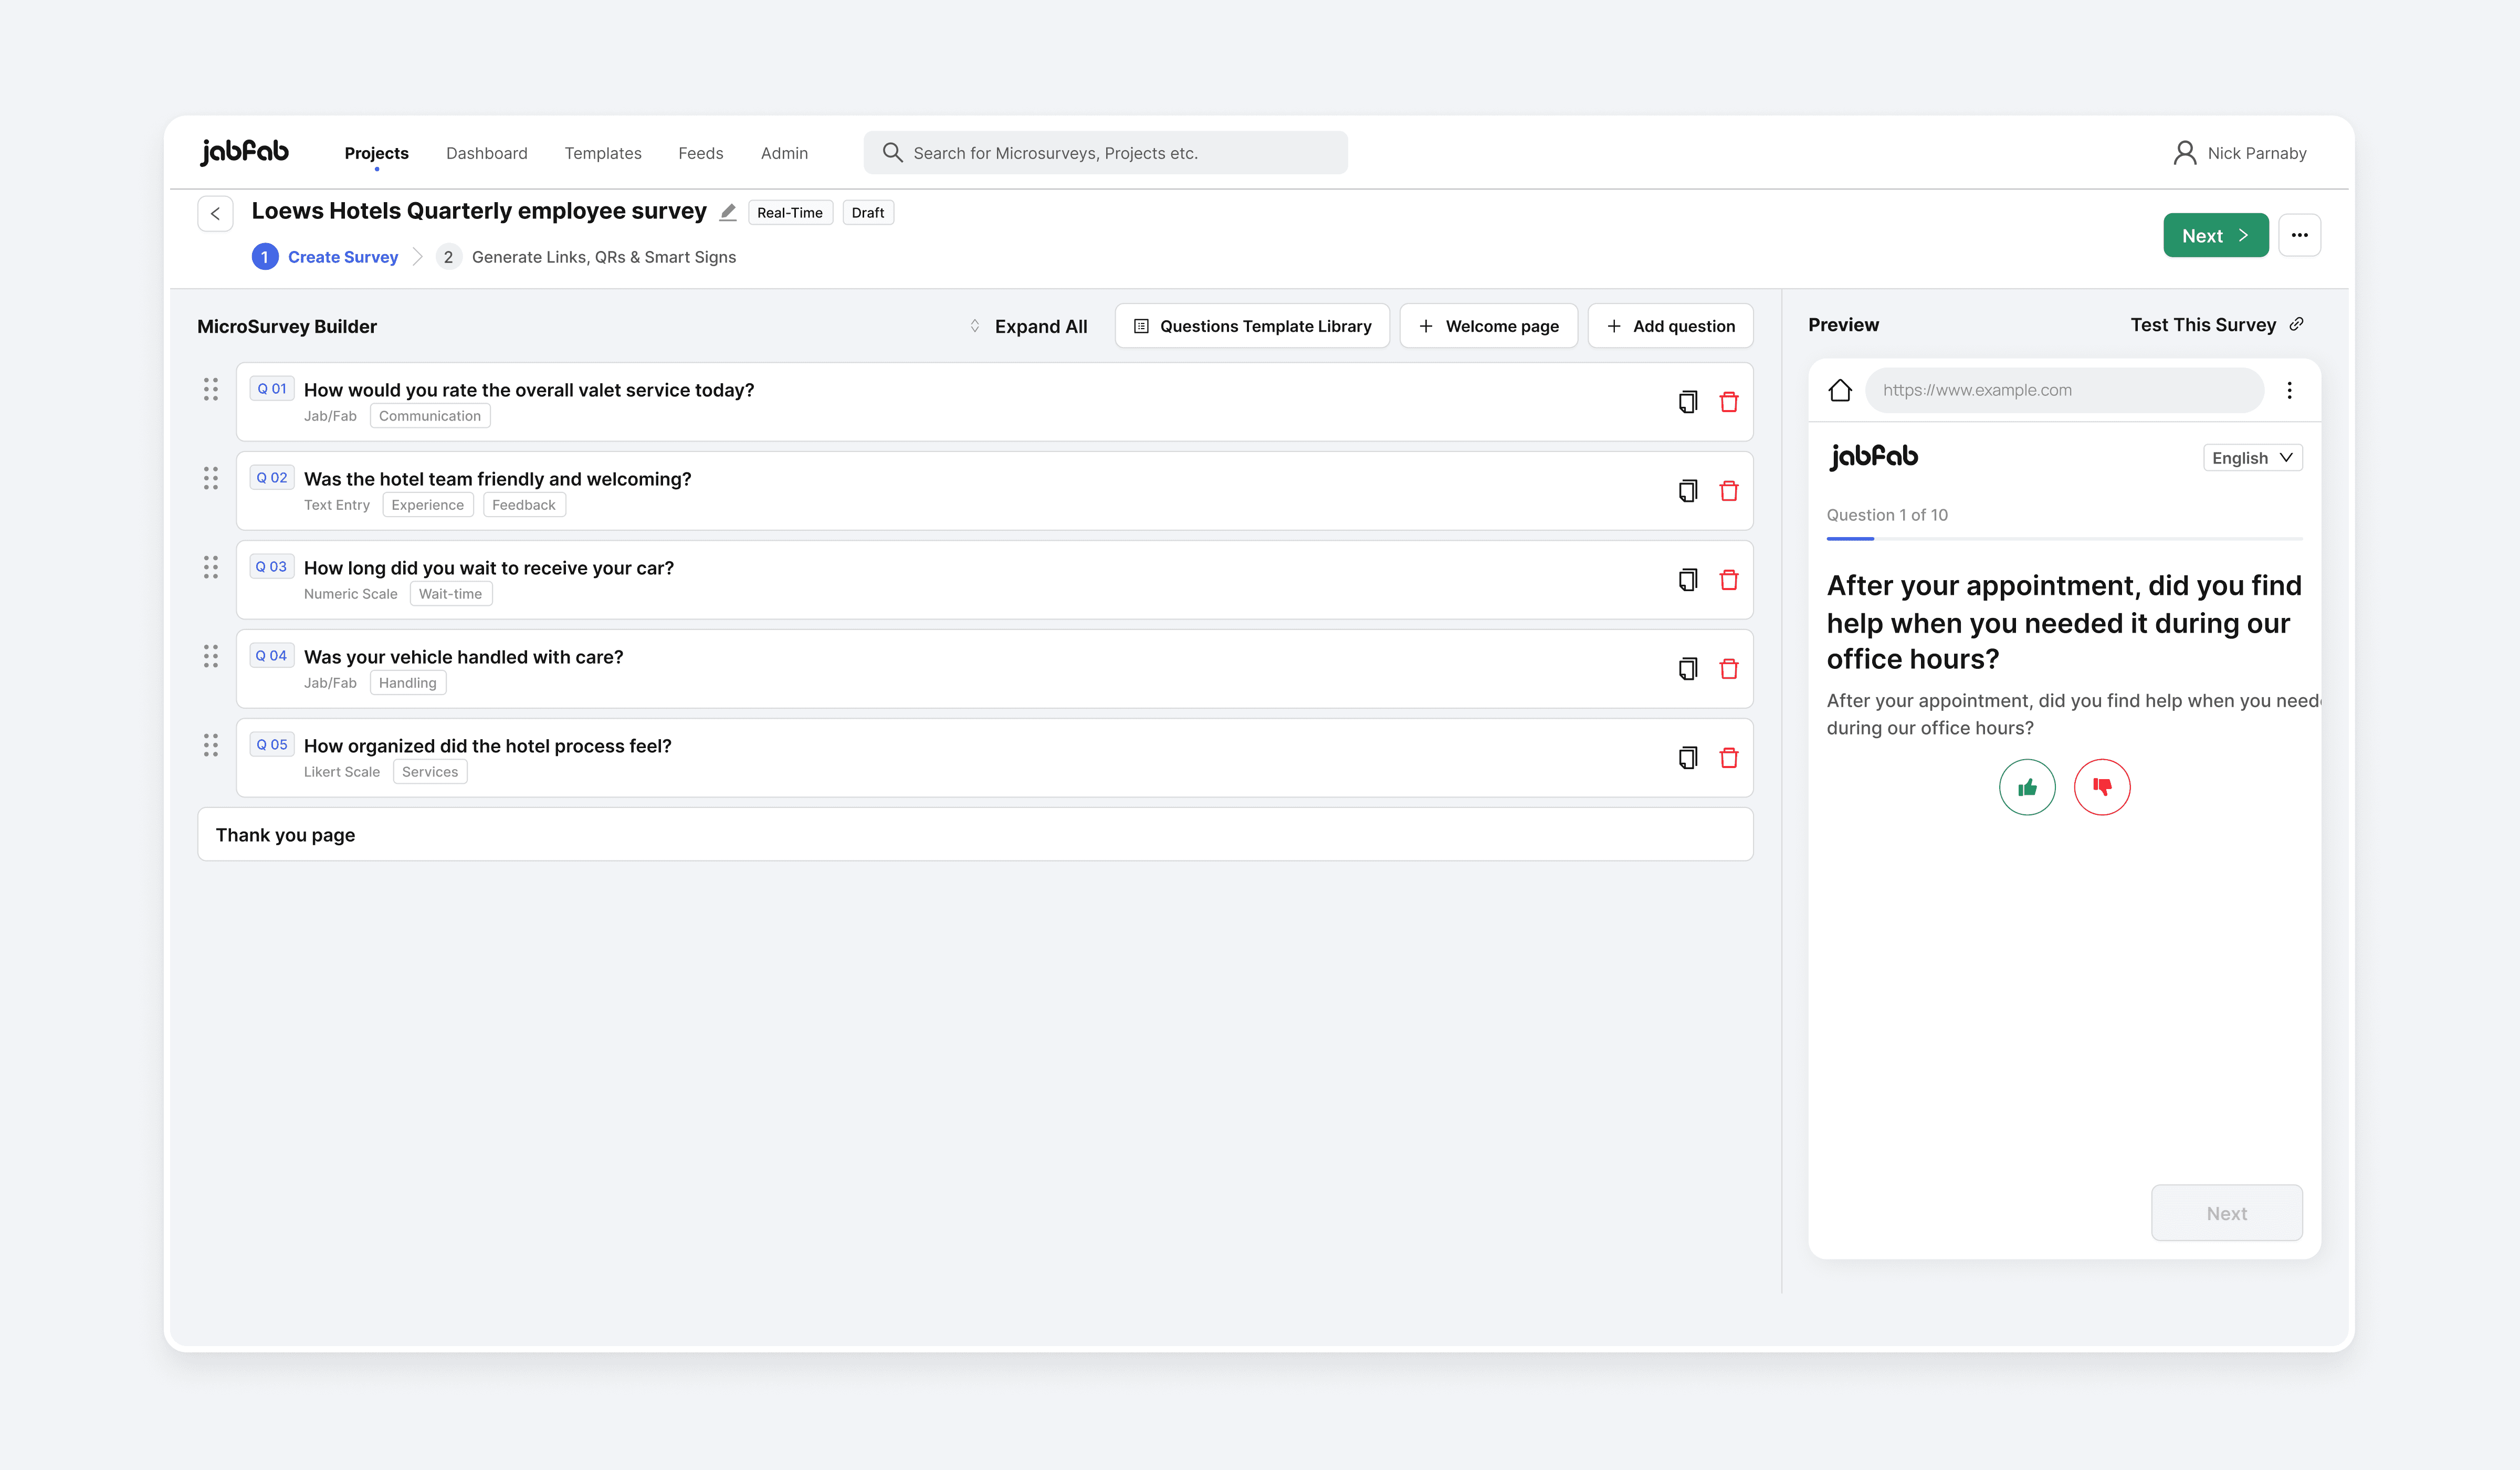2520x1470 pixels.
Task: Delete question Q 03 with trash icon
Action: pos(1728,580)
